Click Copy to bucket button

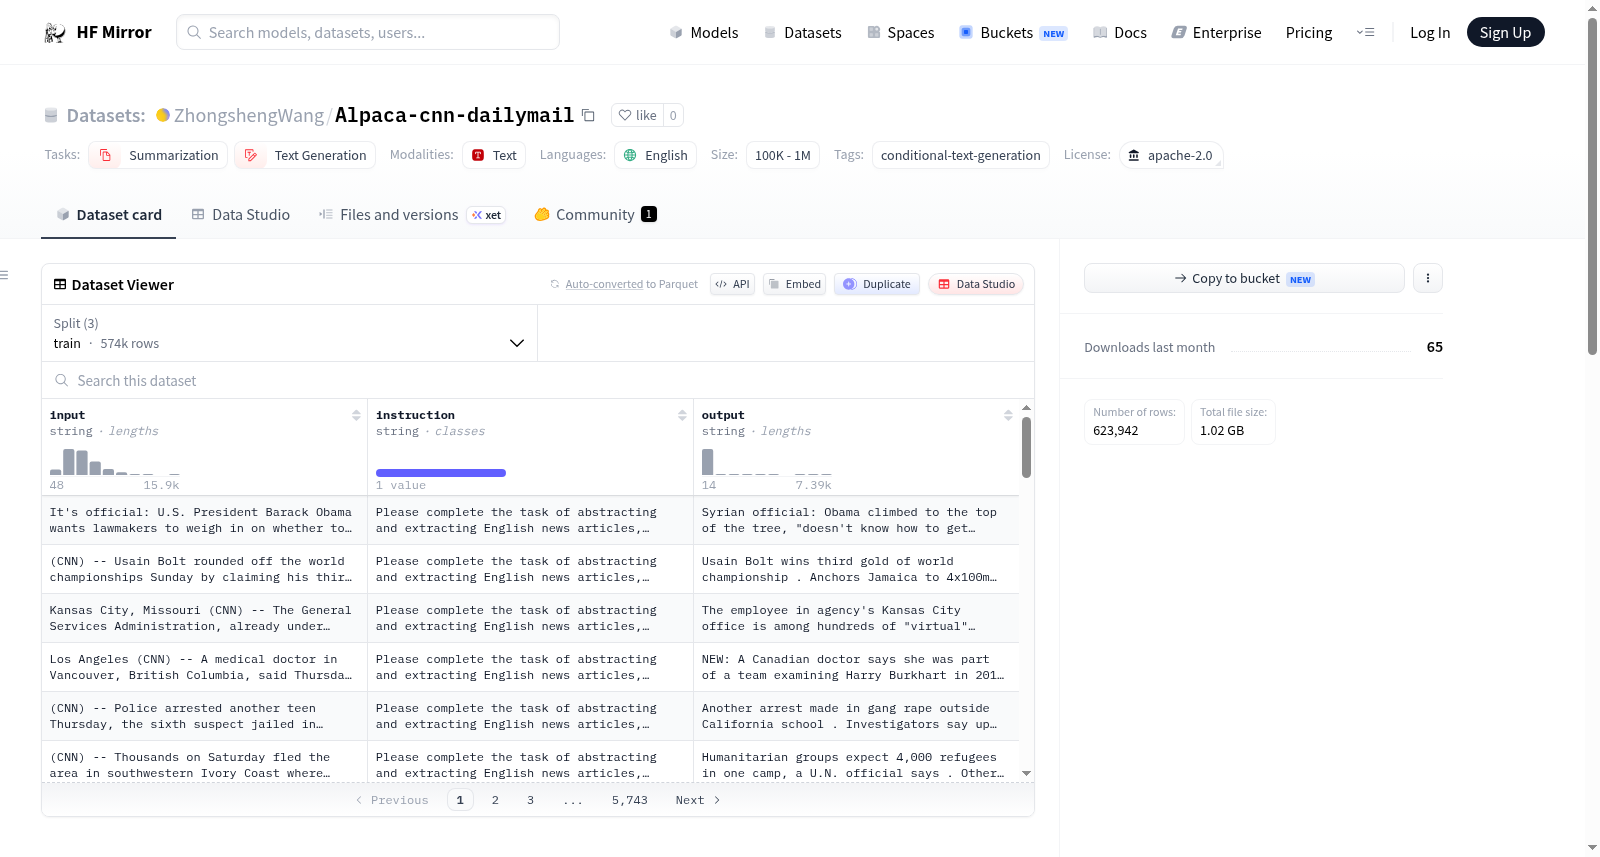[x=1244, y=278]
